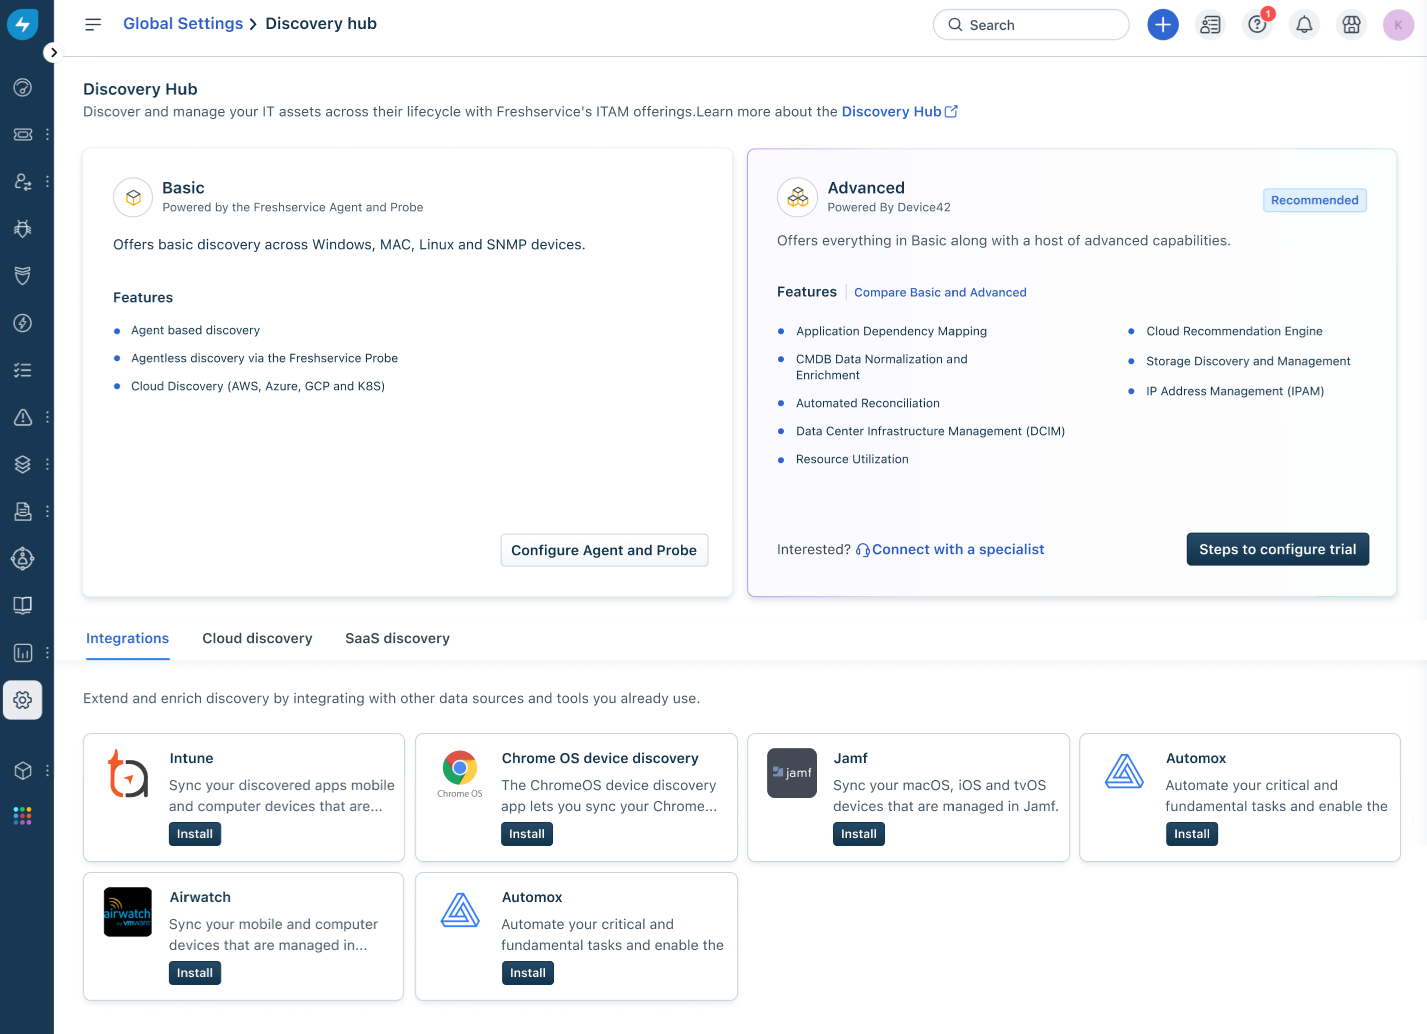Install the Chrome OS device discovery integration

pos(527,834)
